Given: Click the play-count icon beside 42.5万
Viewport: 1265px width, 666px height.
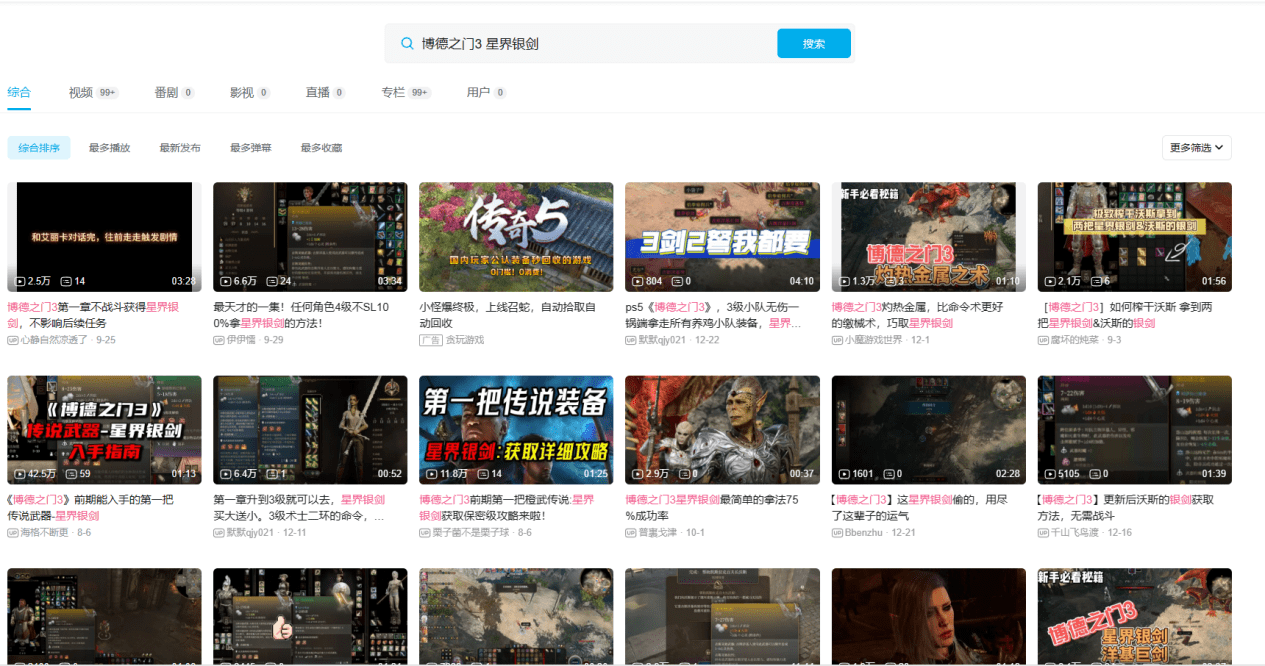Looking at the screenshot, I should [21, 474].
